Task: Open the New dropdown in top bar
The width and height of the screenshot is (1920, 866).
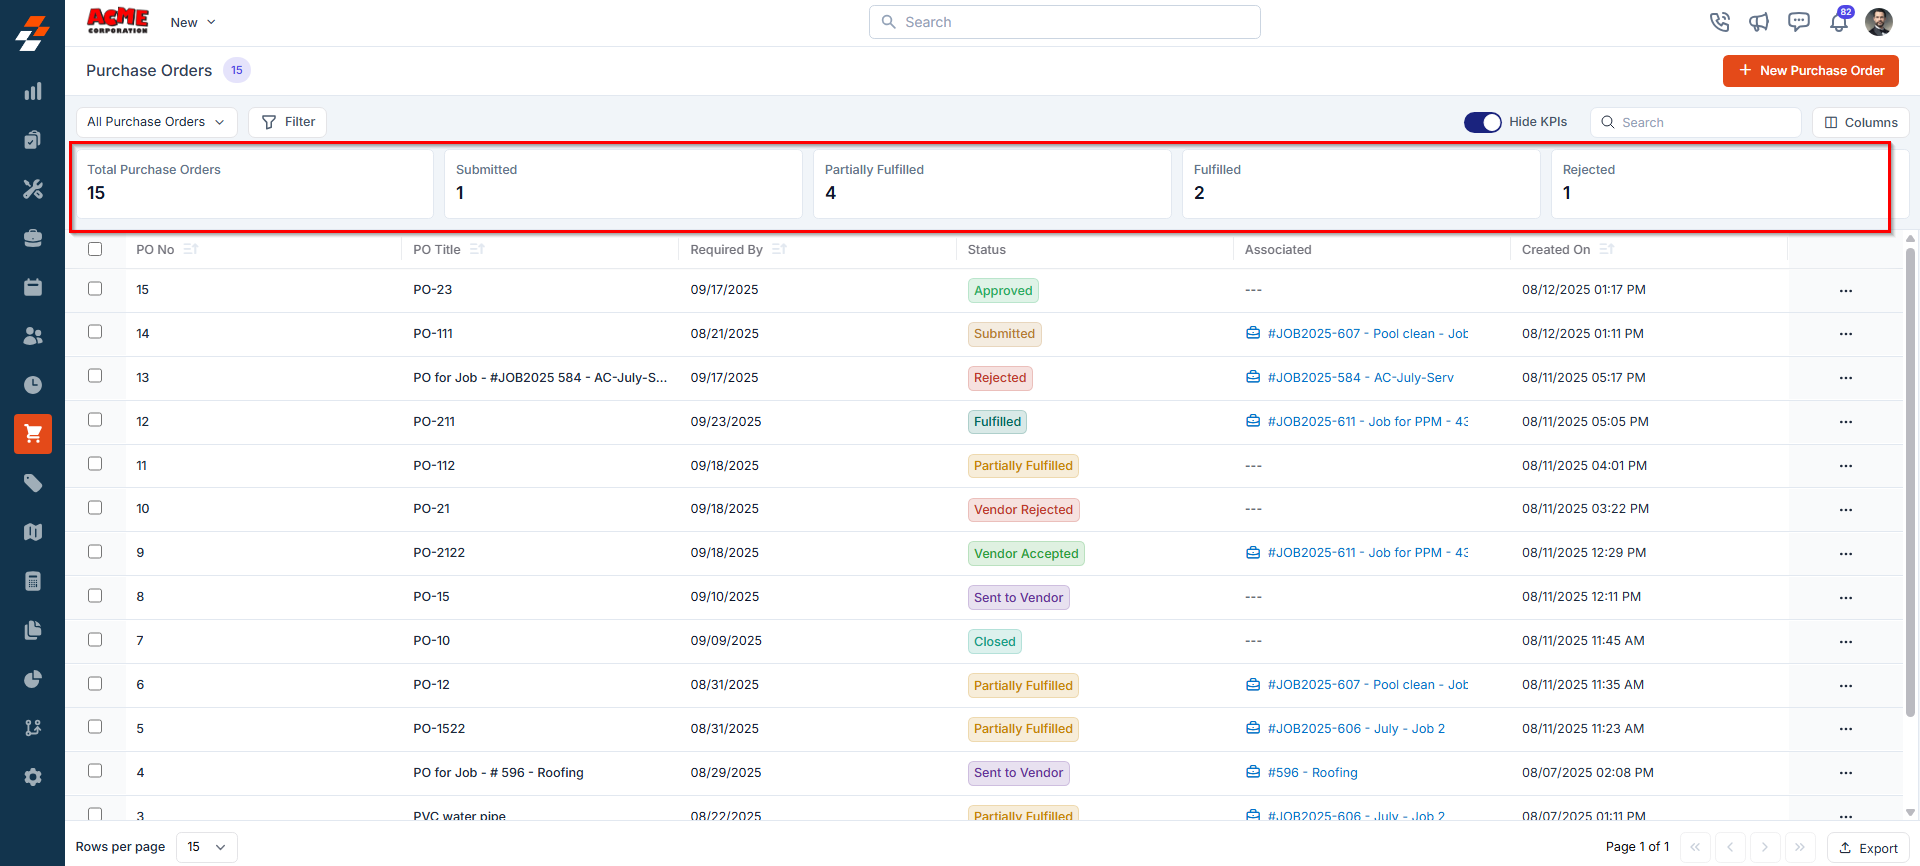Action: click(x=193, y=22)
